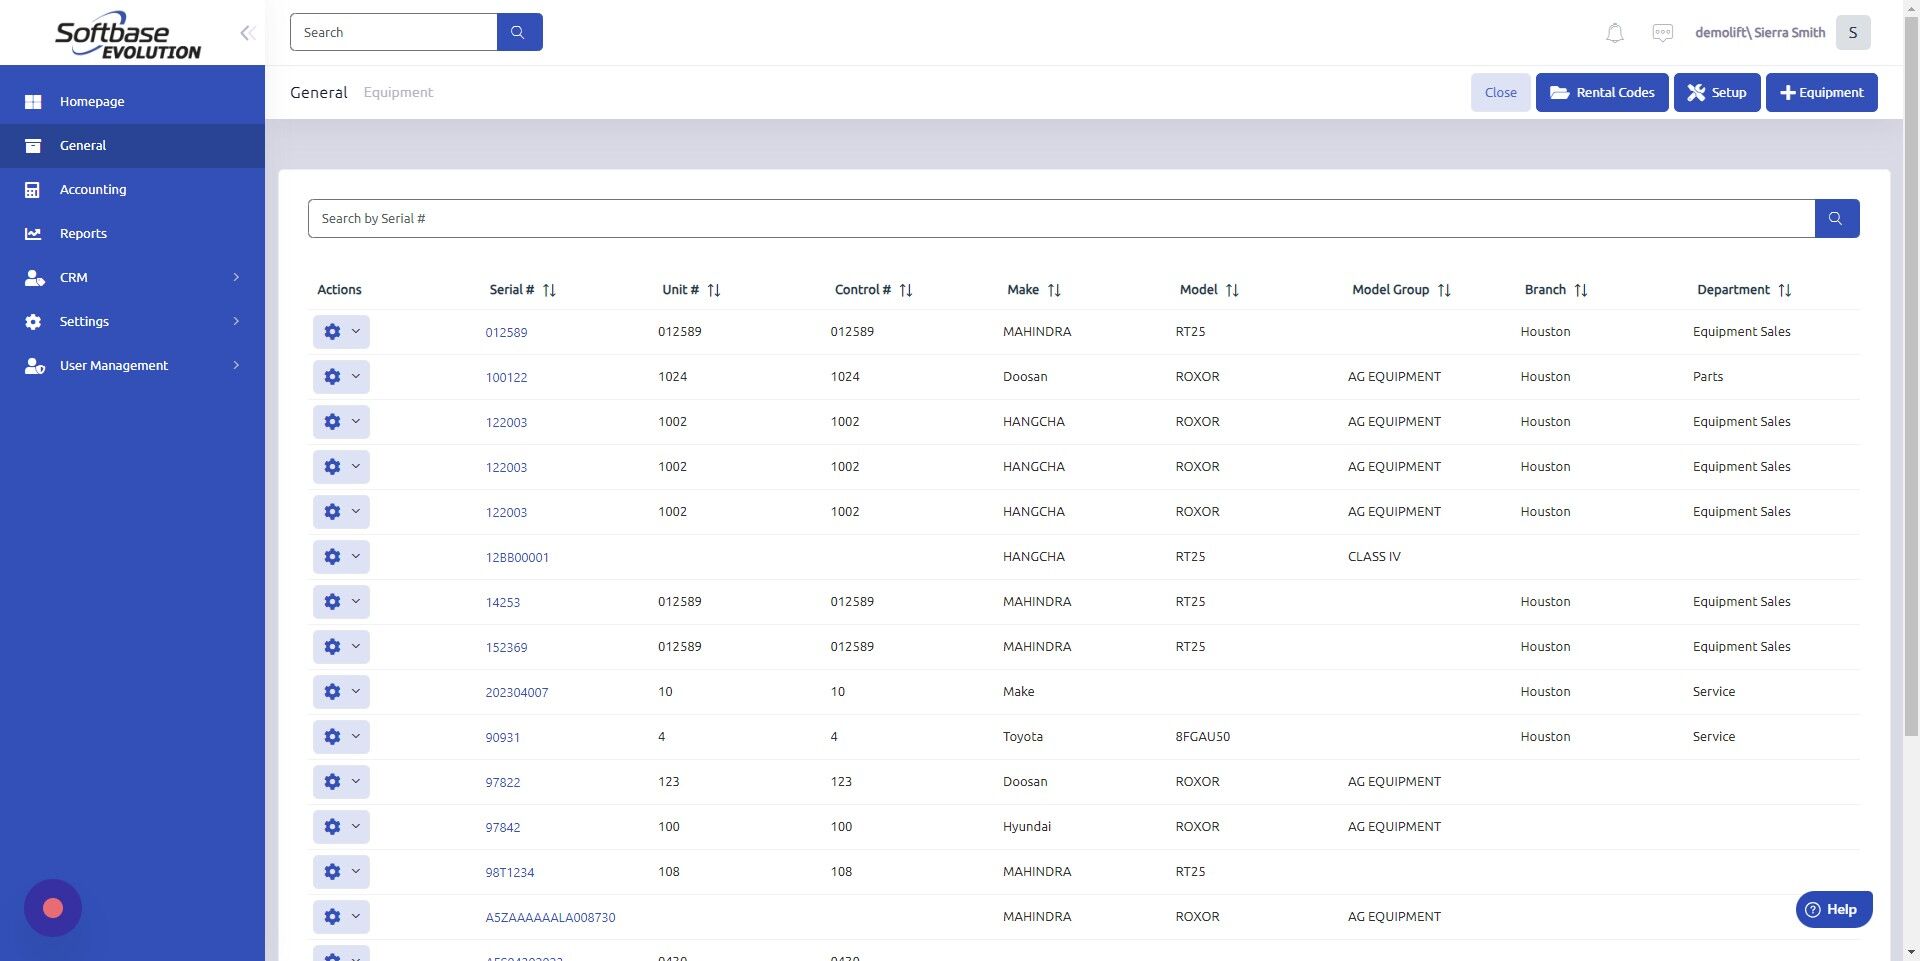Screen dimensions: 1920x961
Task: Open the Help widget at bottom right
Action: tap(1834, 909)
